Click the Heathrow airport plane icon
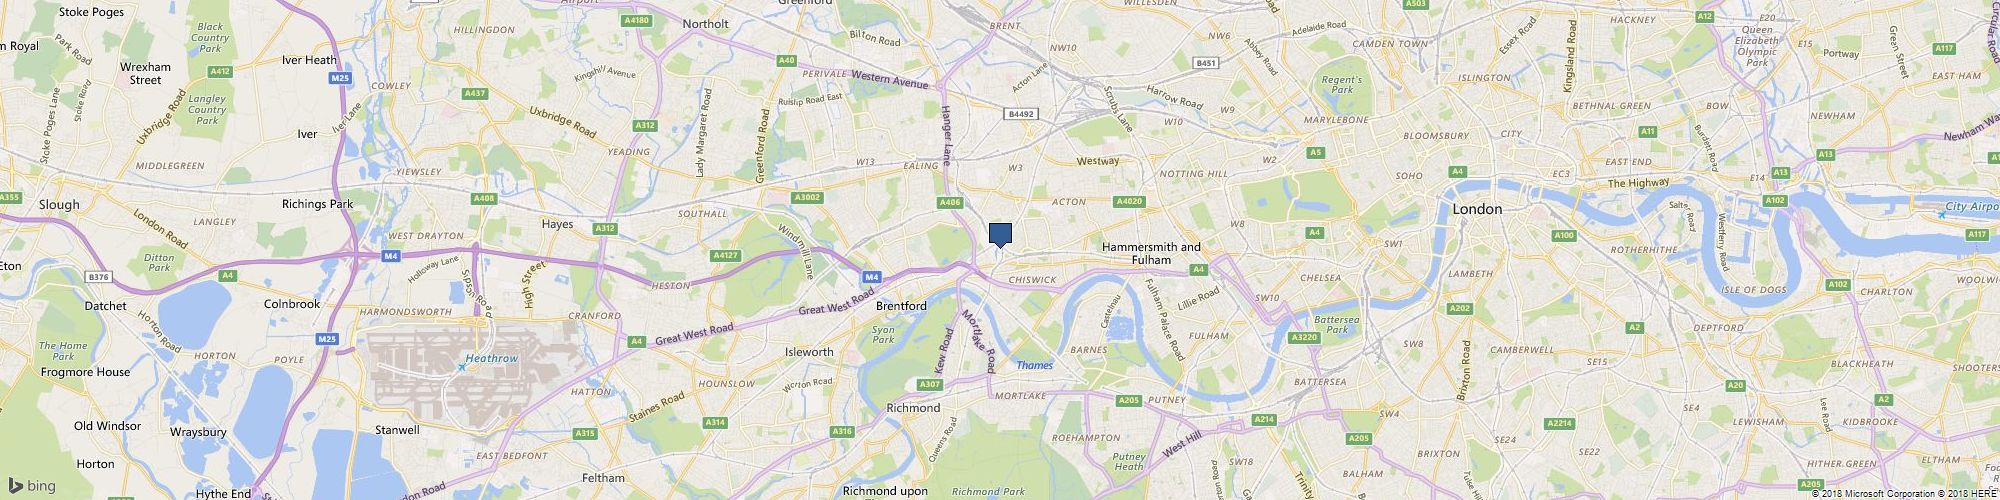The image size is (2000, 500). click(x=461, y=368)
